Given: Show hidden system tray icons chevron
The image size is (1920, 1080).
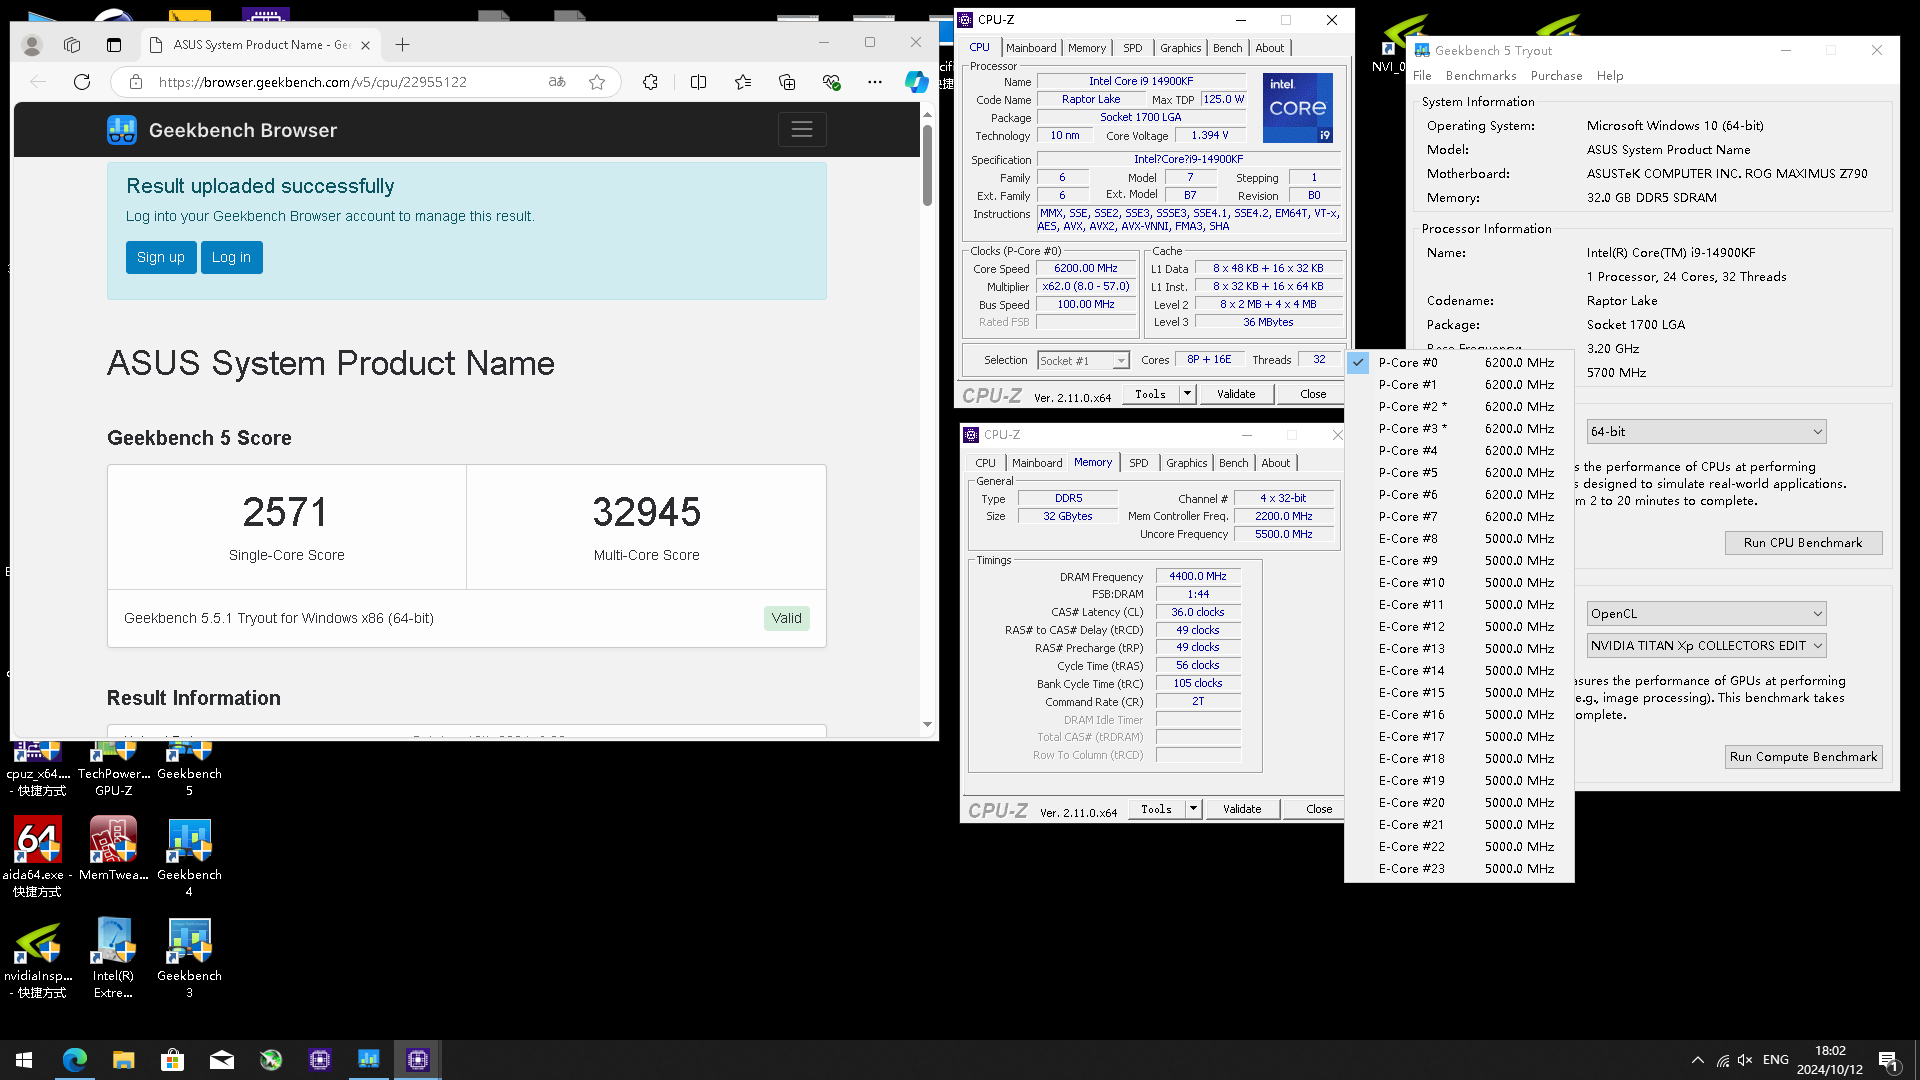Looking at the screenshot, I should coord(1697,1060).
